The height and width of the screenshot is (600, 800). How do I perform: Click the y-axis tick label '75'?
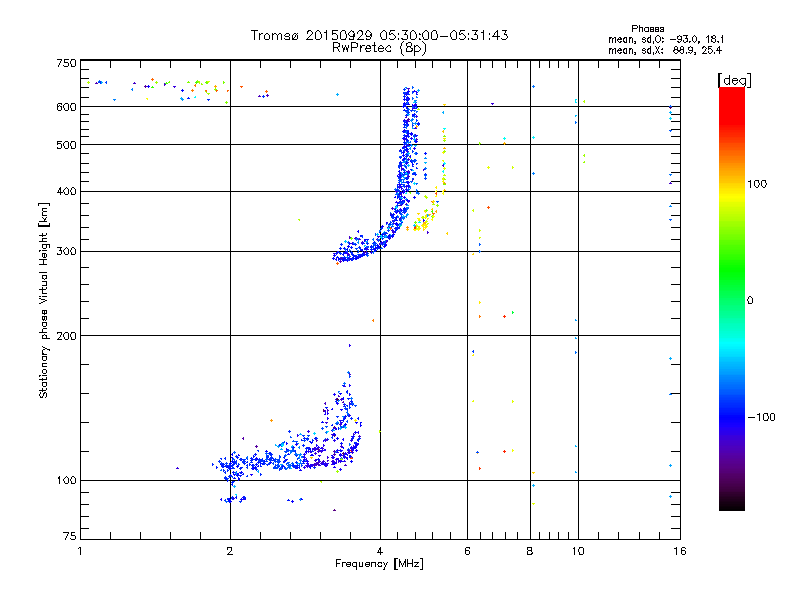tap(70, 536)
